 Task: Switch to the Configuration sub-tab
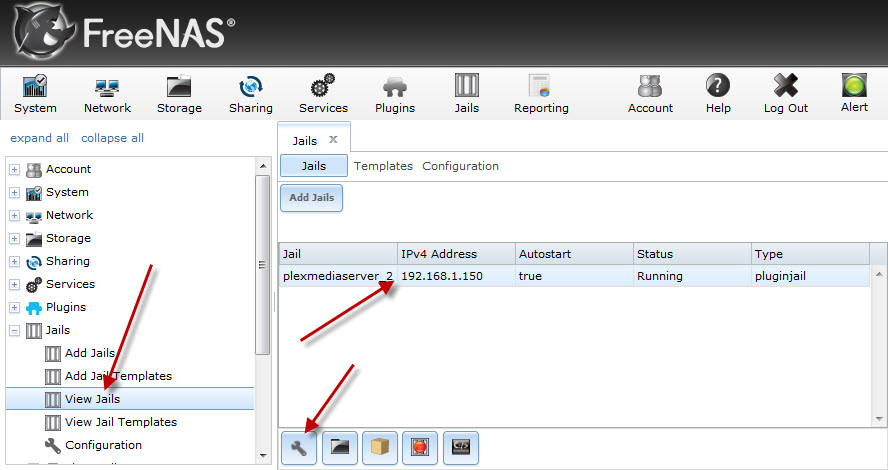(460, 166)
